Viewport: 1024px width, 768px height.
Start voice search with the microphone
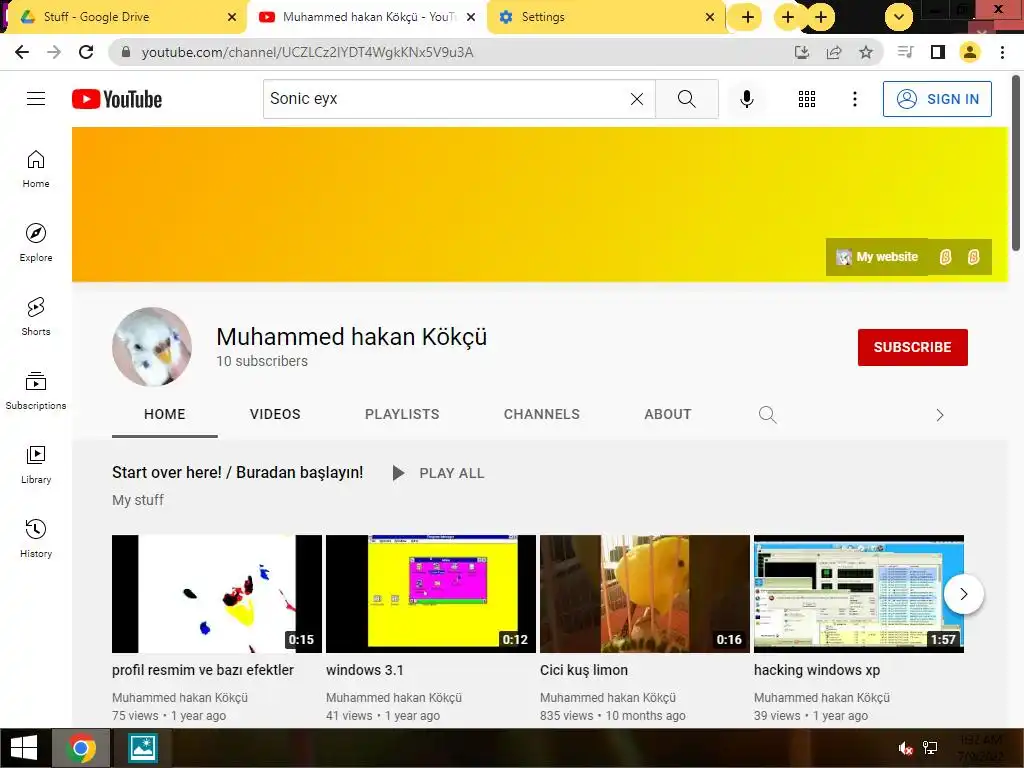coord(747,99)
